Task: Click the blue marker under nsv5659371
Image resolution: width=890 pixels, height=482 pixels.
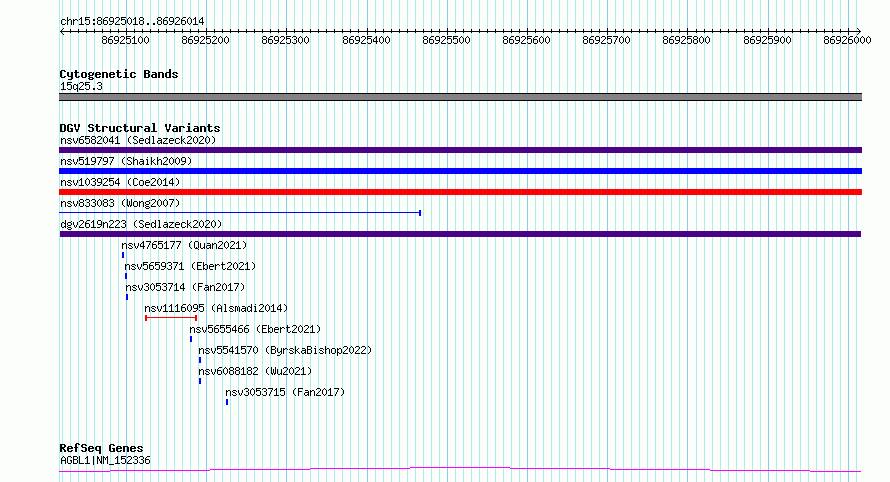Action: point(126,276)
